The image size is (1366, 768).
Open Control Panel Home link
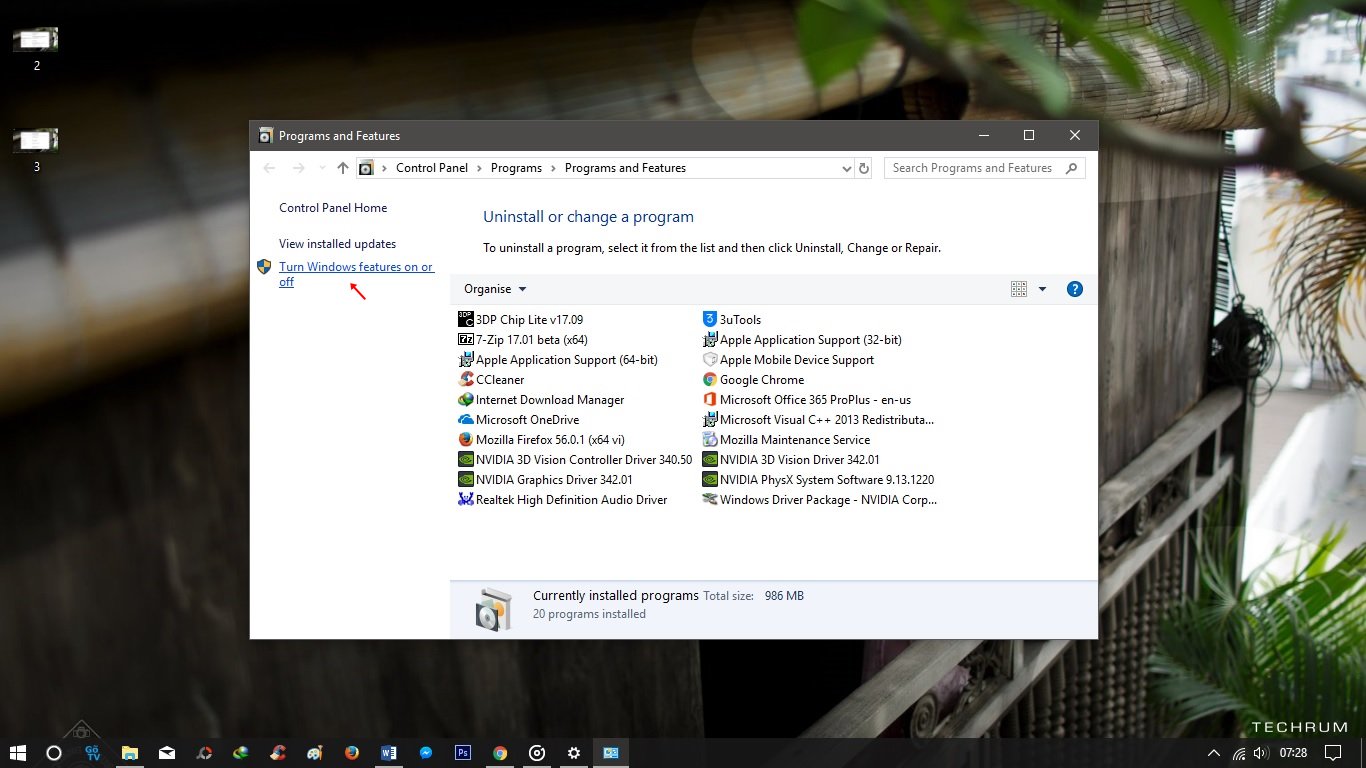[x=333, y=208]
